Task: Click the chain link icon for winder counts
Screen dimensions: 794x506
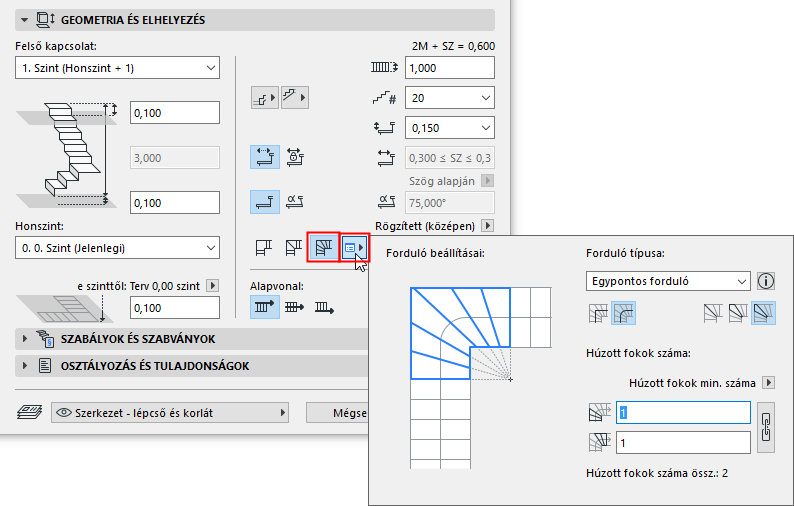Action: (x=767, y=425)
